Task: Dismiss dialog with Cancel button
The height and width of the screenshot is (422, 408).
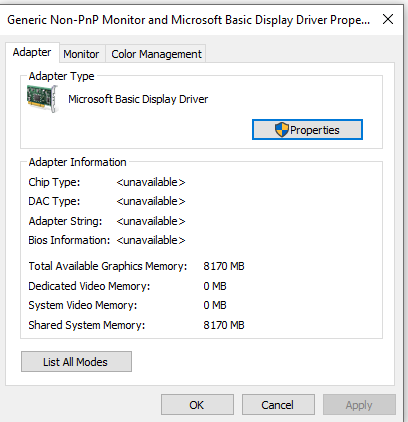Action: [278, 405]
